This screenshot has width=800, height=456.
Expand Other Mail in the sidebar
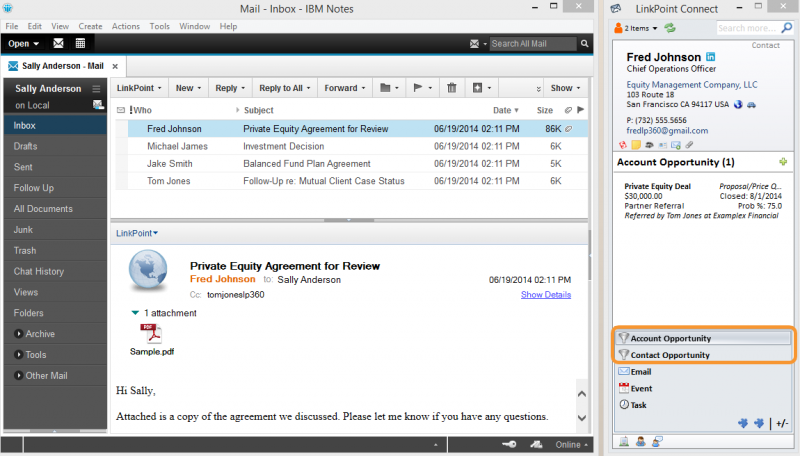coord(18,375)
